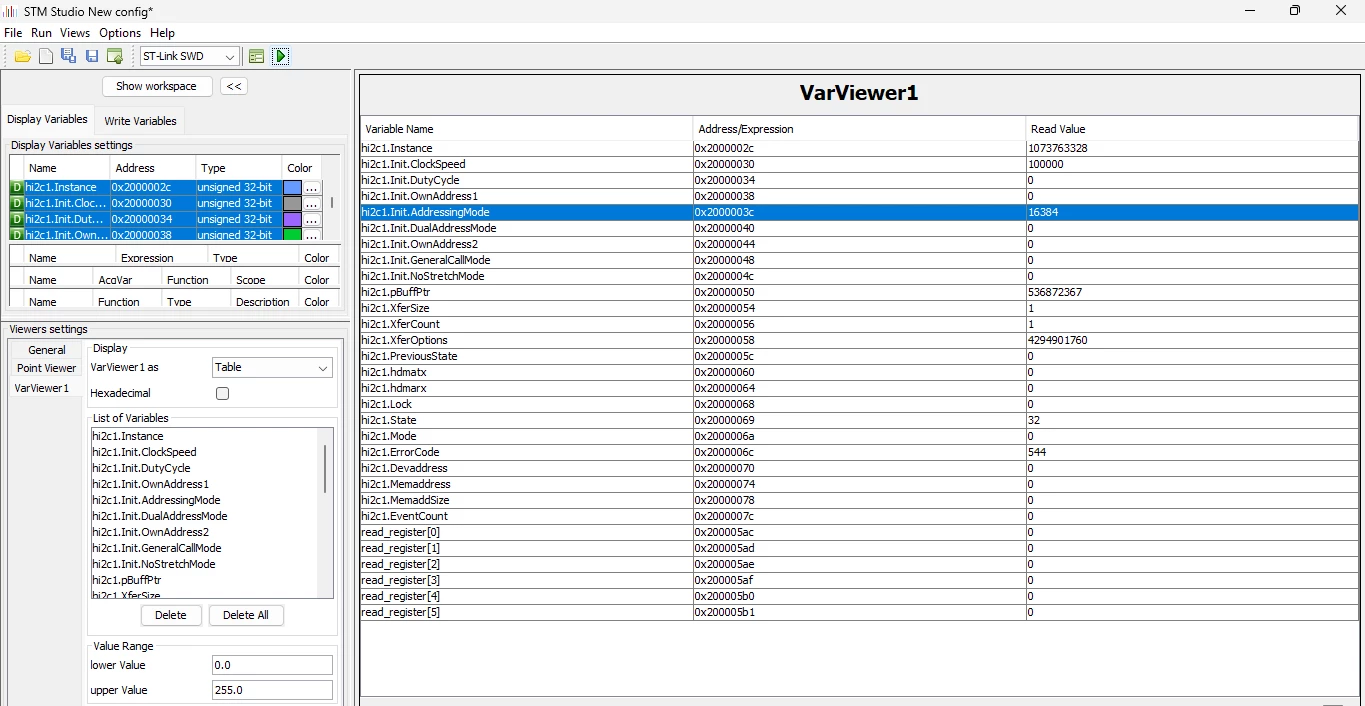Click the D icon for hi2c1.Instance
The width and height of the screenshot is (1365, 706).
point(17,187)
